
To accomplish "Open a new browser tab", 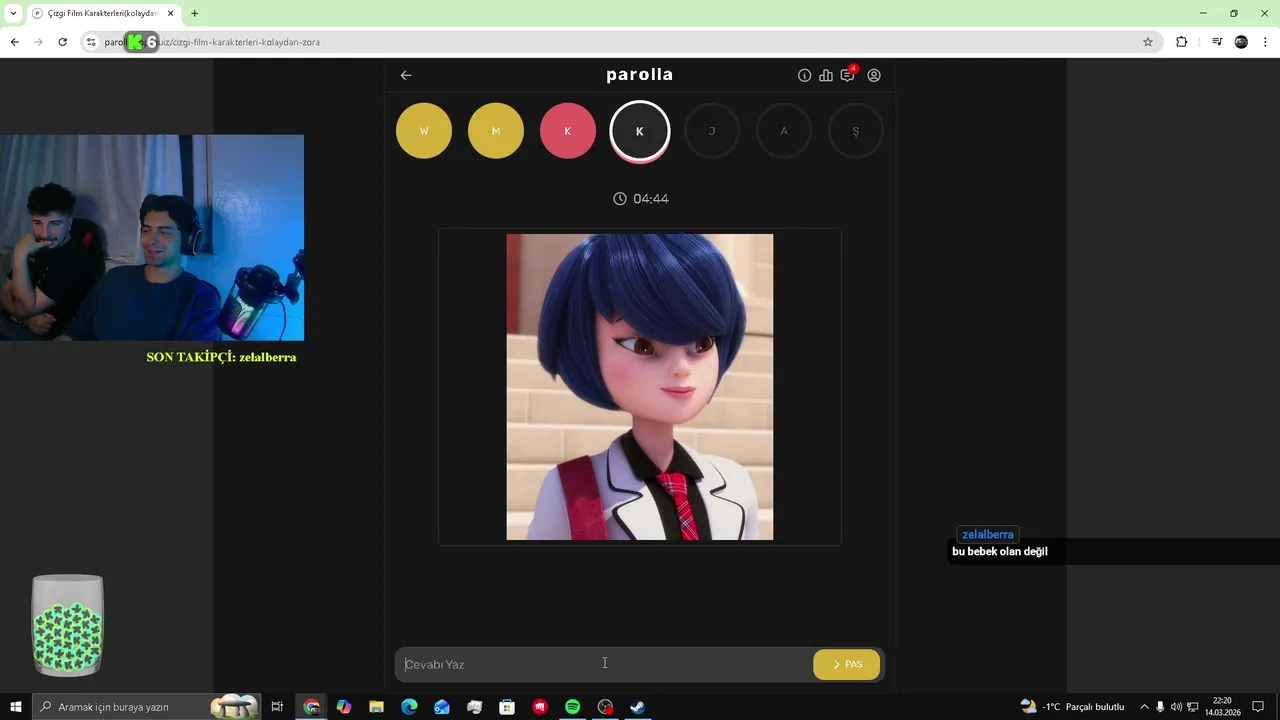I will click(194, 13).
